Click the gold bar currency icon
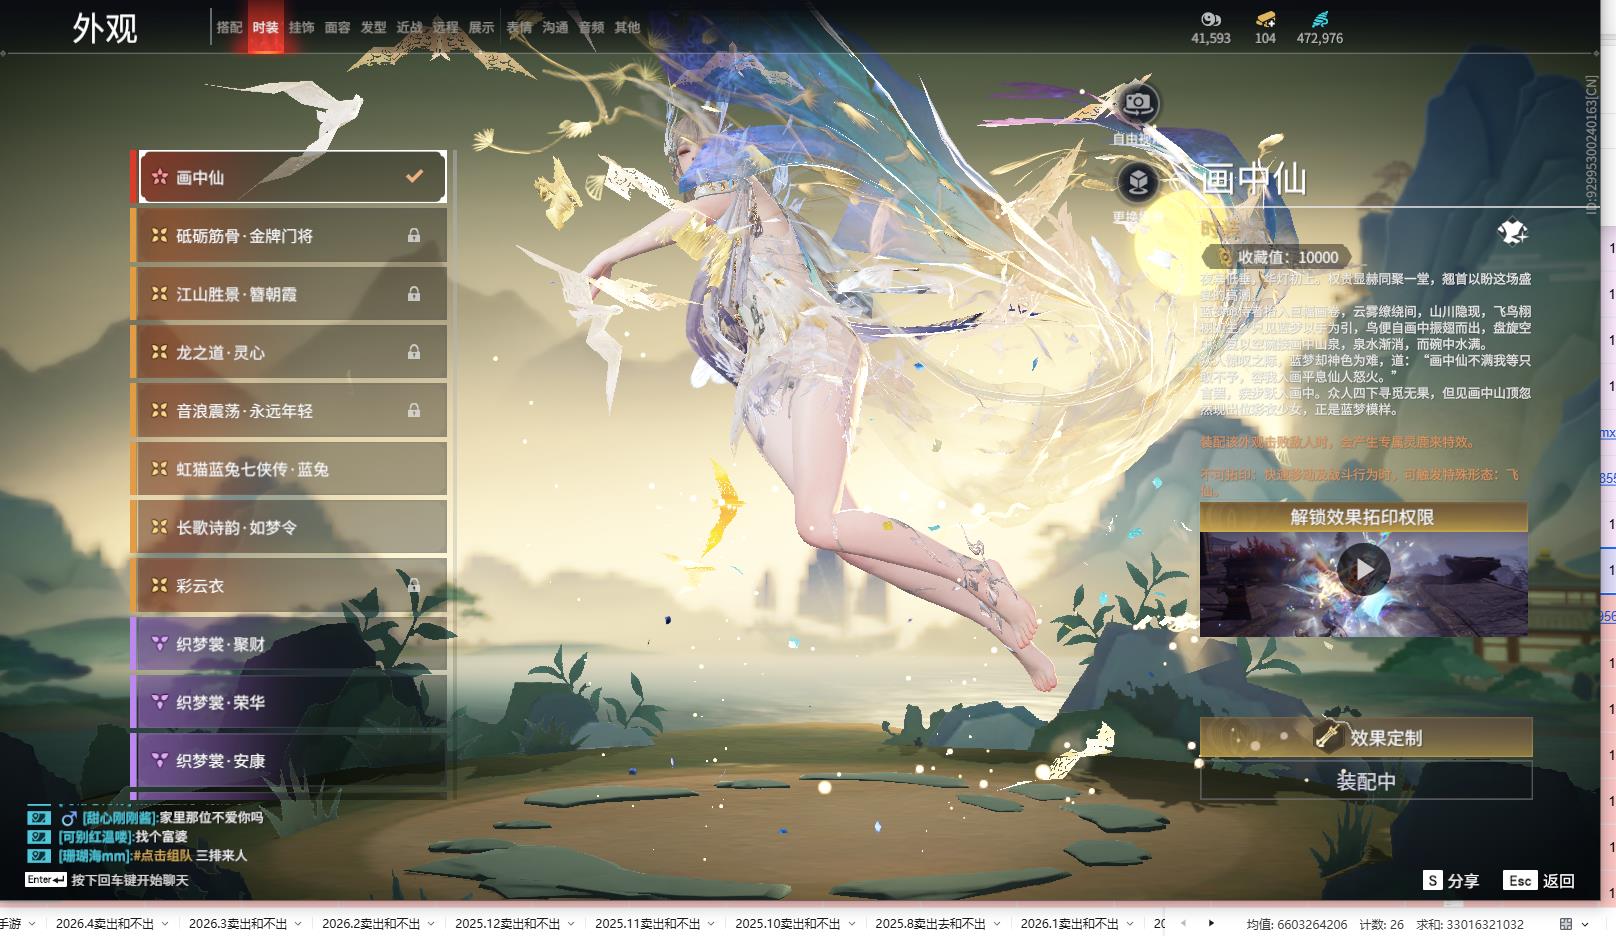The image size is (1616, 939). [x=1265, y=19]
